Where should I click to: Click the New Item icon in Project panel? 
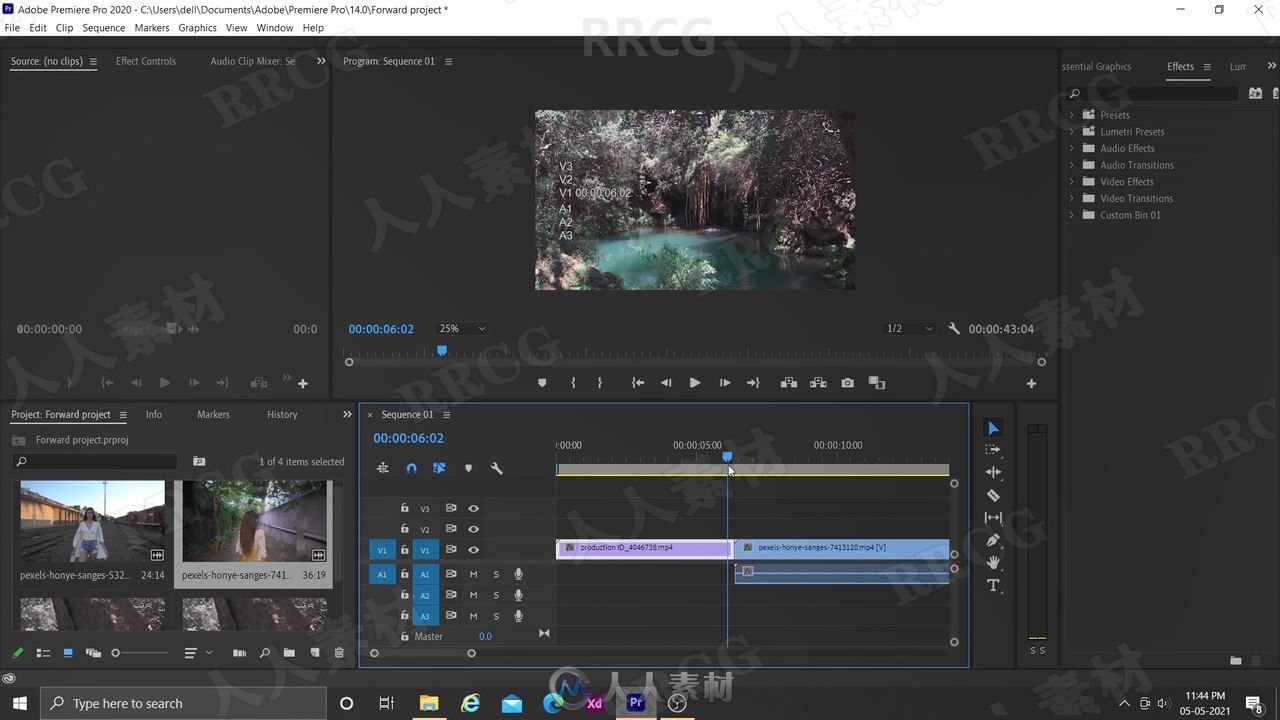[x=314, y=653]
